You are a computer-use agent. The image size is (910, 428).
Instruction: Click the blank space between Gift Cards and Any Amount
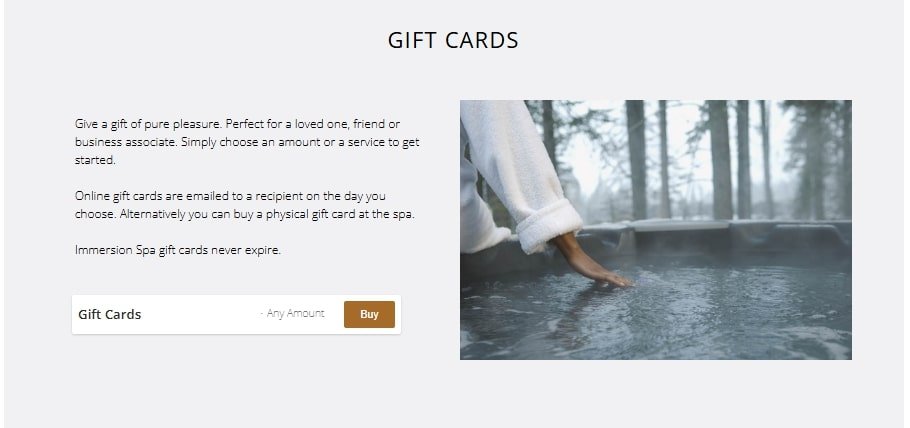(x=200, y=314)
